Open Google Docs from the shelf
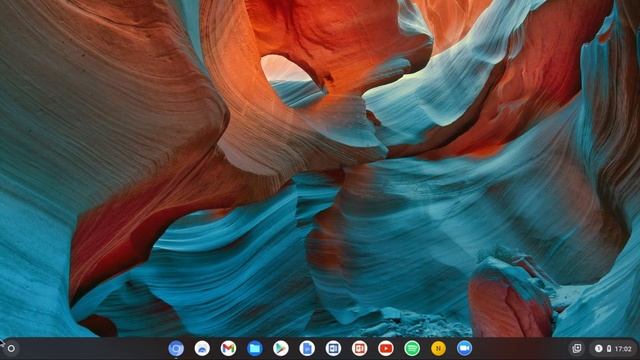The height and width of the screenshot is (360, 640). click(x=307, y=349)
